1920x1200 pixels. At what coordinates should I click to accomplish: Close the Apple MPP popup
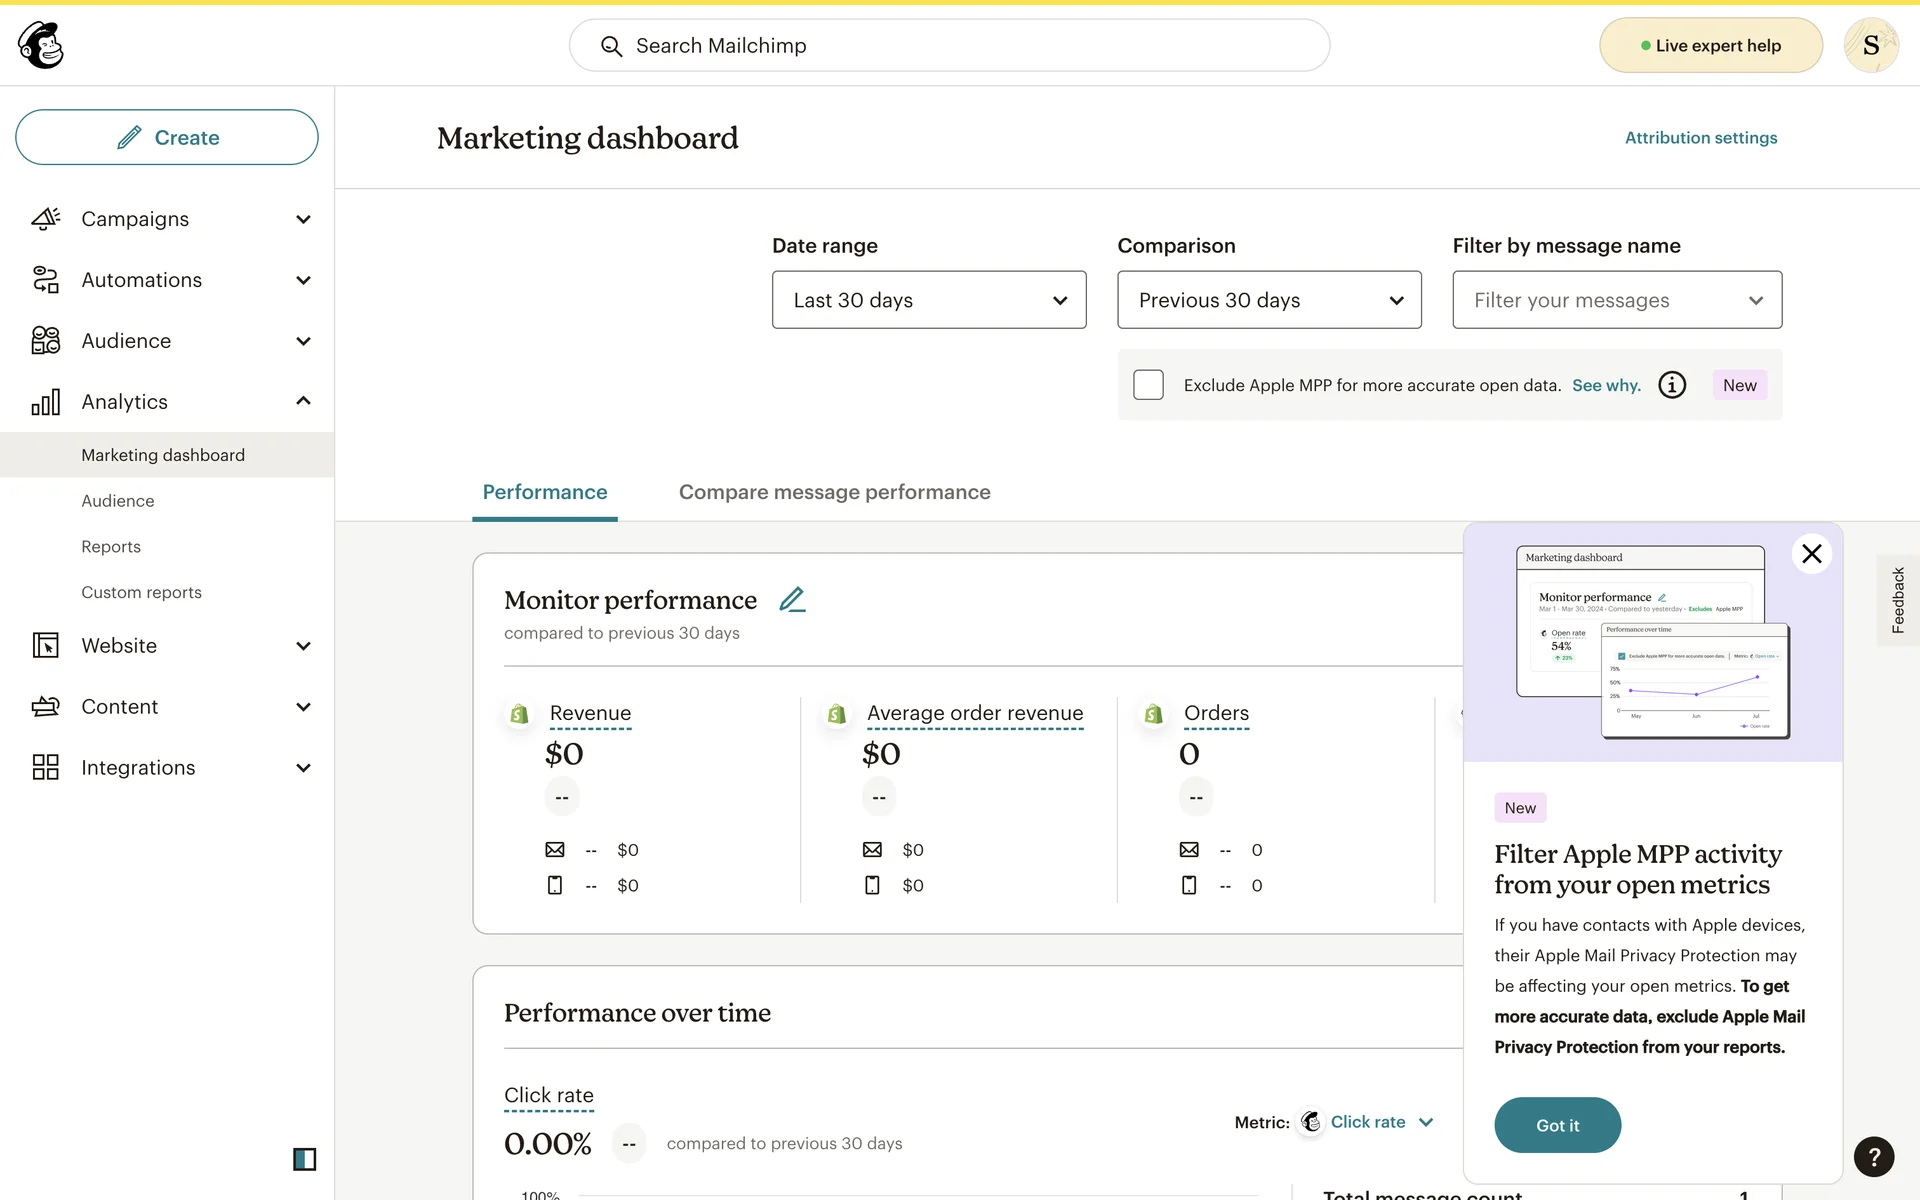point(1811,554)
